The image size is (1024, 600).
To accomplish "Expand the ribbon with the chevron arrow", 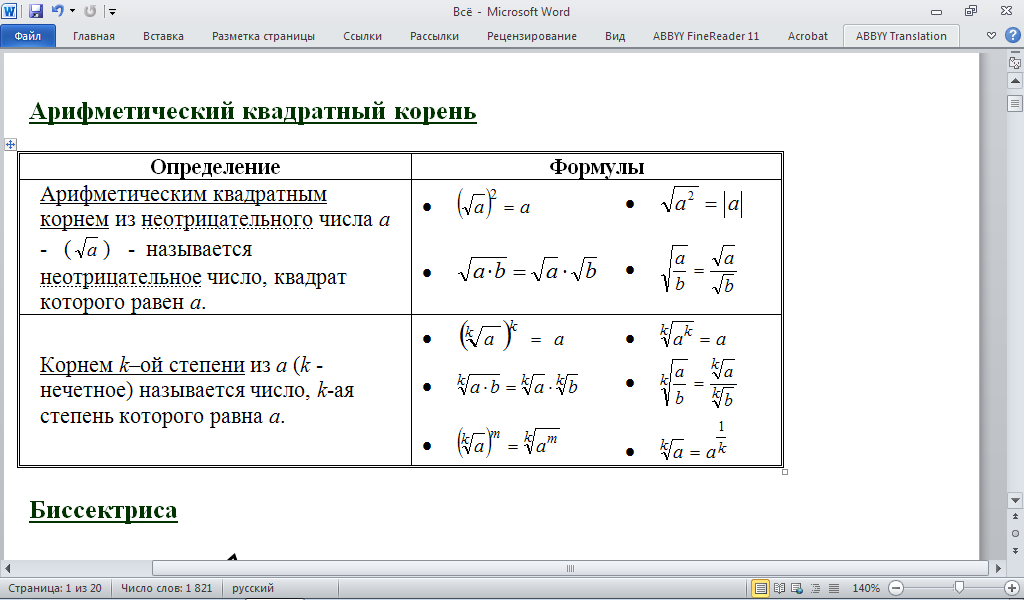I will click(991, 35).
